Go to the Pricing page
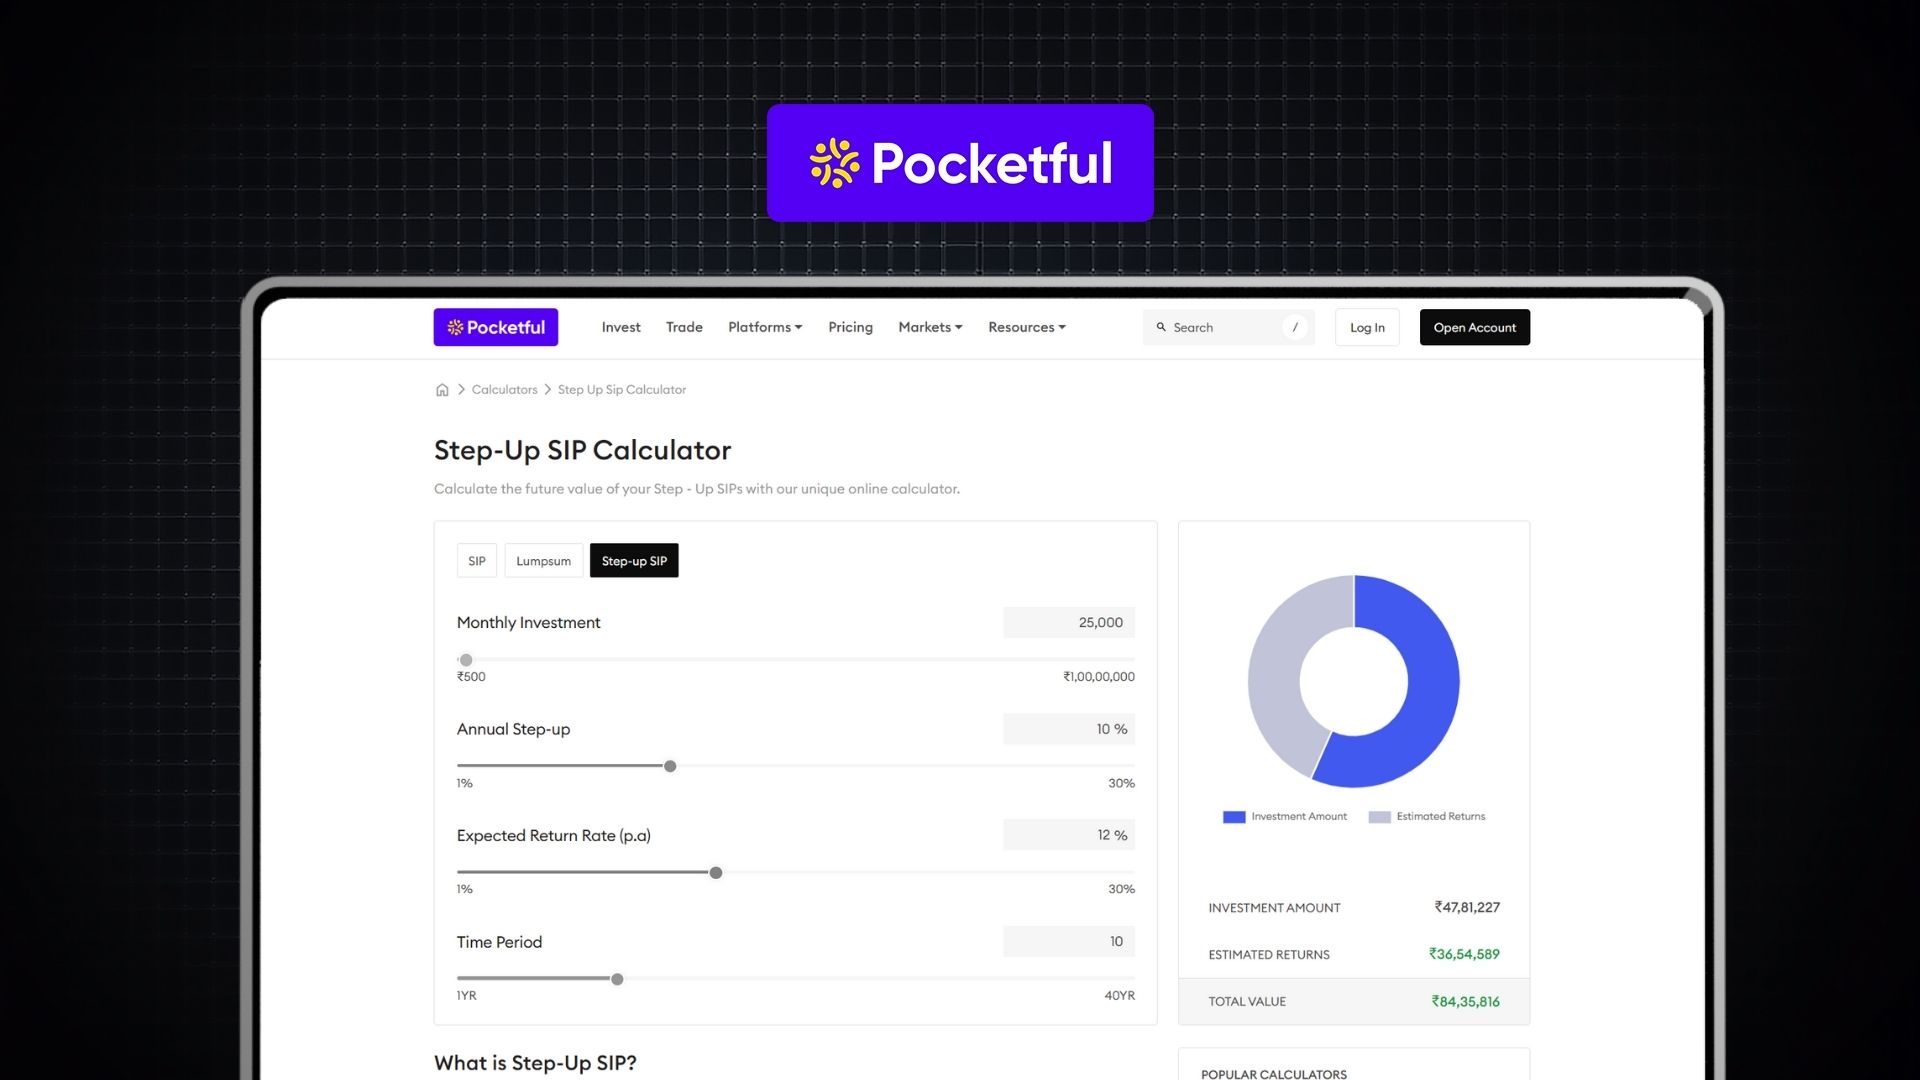Image resolution: width=1920 pixels, height=1080 pixels. coord(850,327)
